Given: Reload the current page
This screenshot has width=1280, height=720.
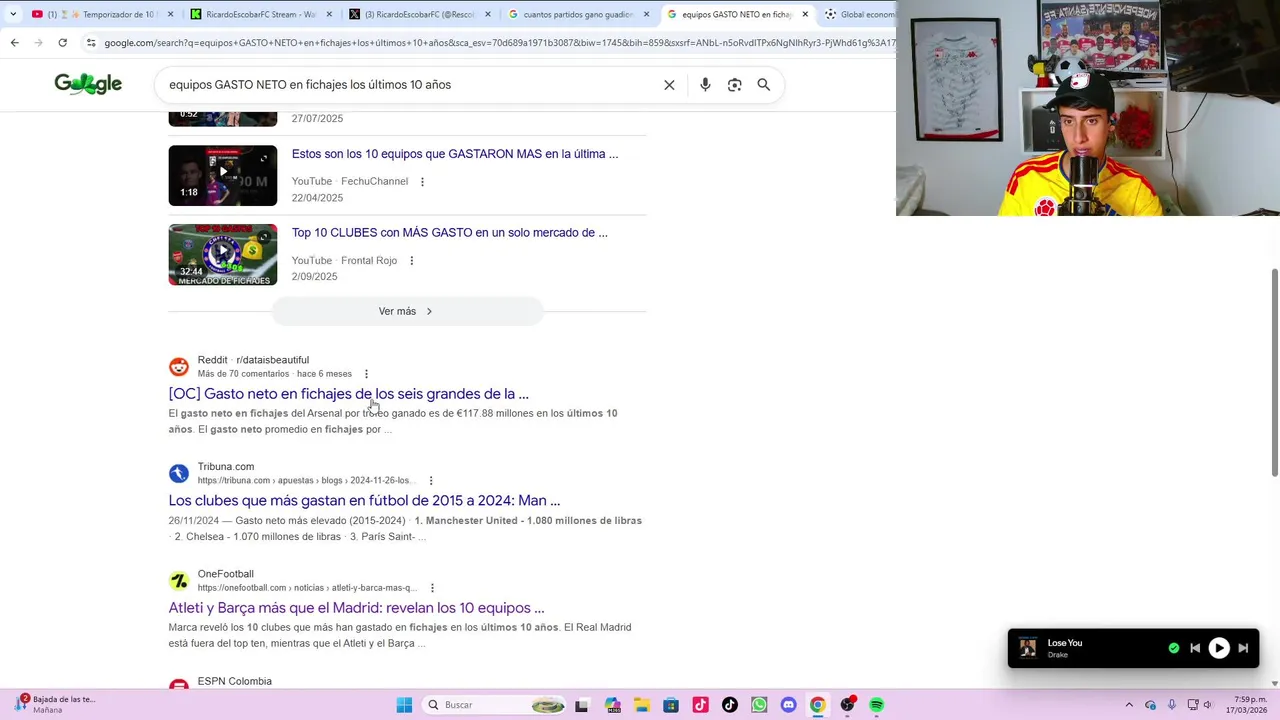Looking at the screenshot, I should [62, 42].
